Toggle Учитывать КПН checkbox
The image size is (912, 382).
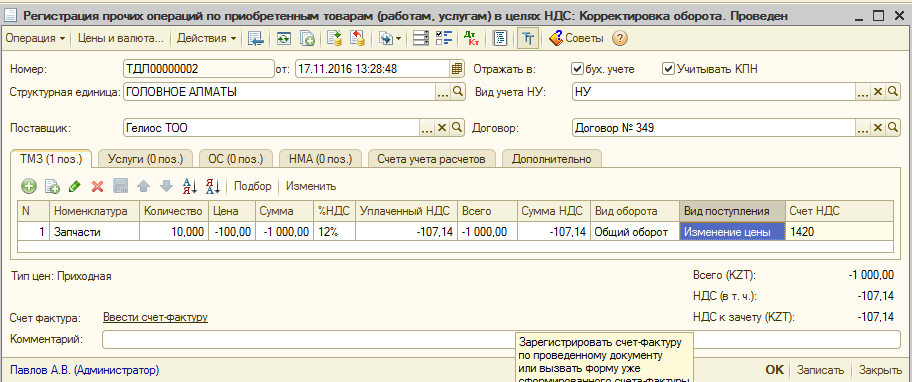(x=668, y=69)
